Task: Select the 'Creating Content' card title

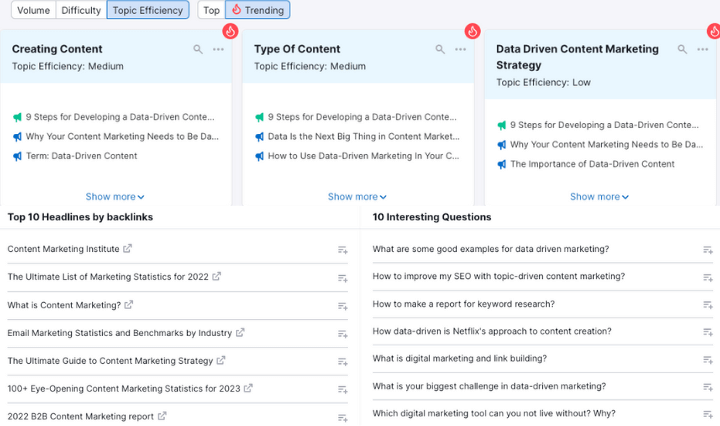Action: (57, 49)
